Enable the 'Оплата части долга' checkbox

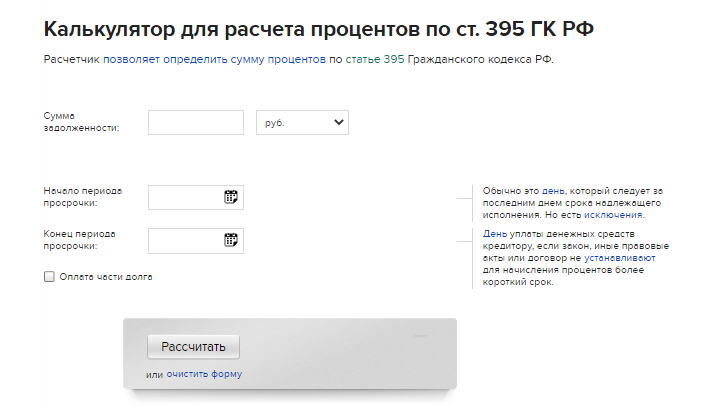tap(49, 277)
